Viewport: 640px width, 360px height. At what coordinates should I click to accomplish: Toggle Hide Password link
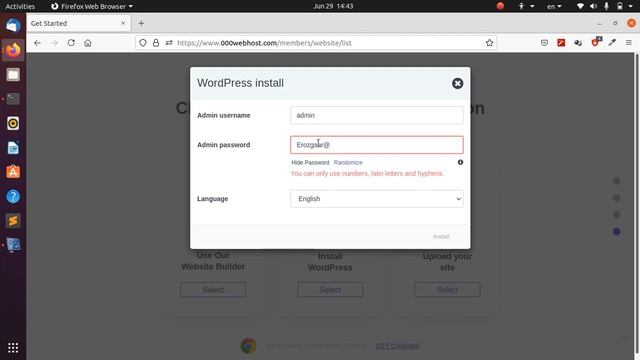[x=310, y=162]
